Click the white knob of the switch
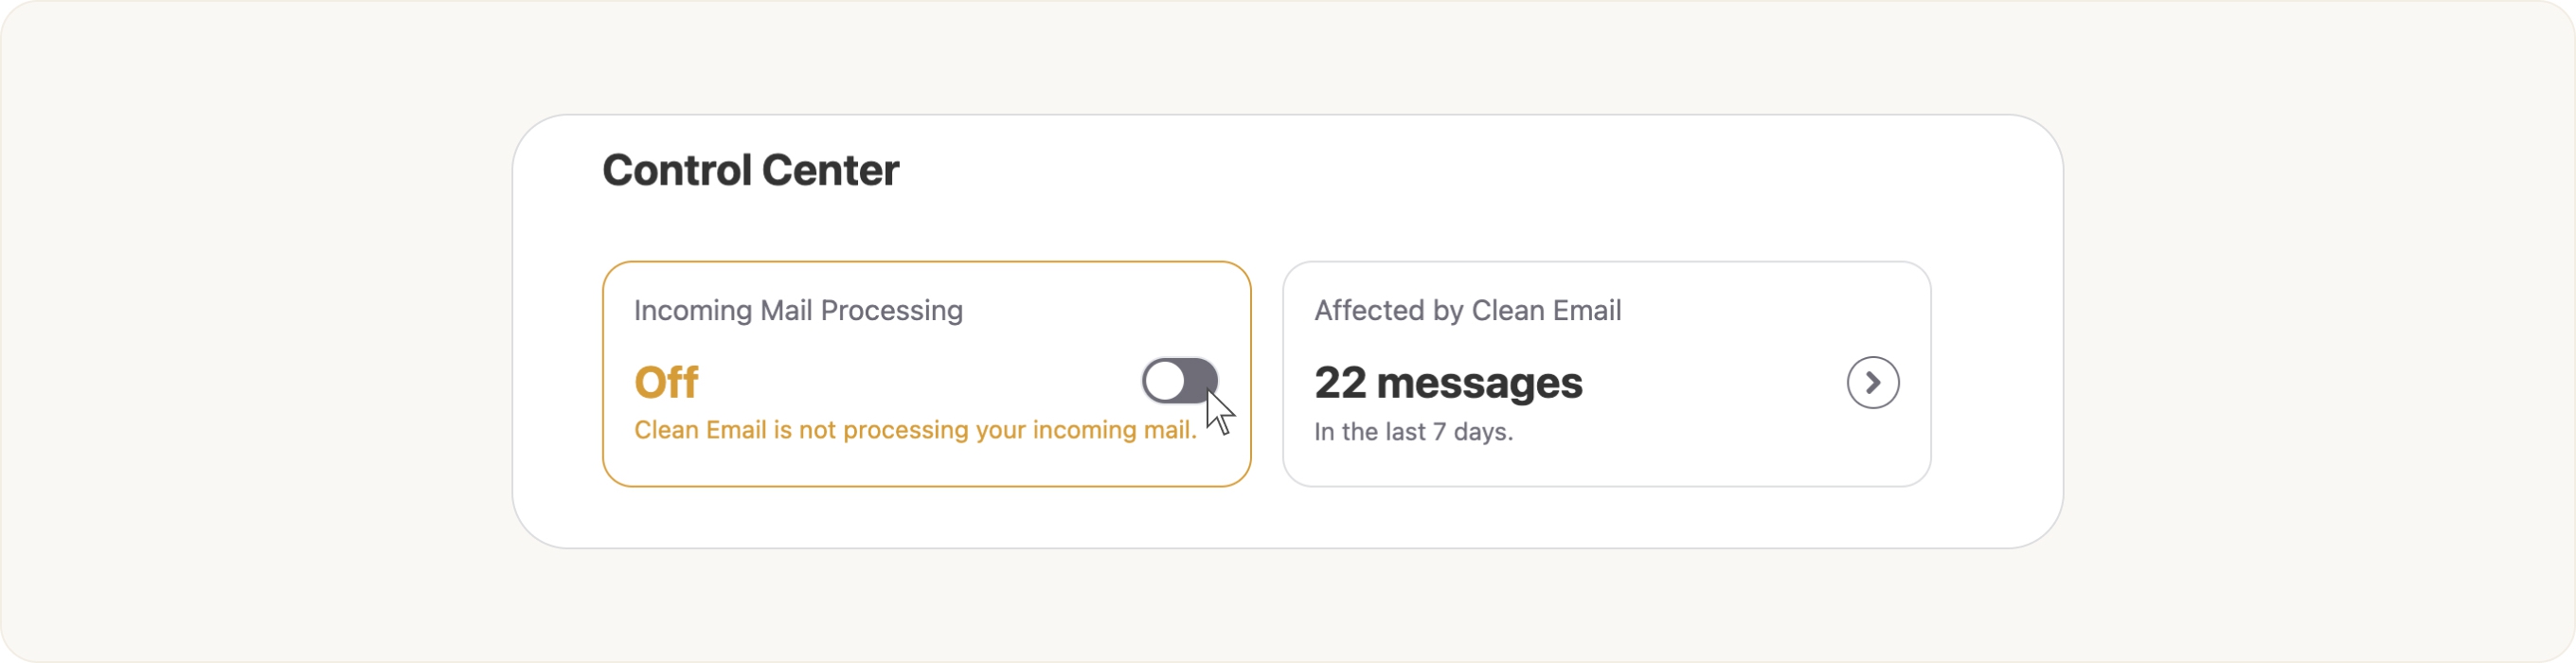The width and height of the screenshot is (2576, 663). 1165,381
